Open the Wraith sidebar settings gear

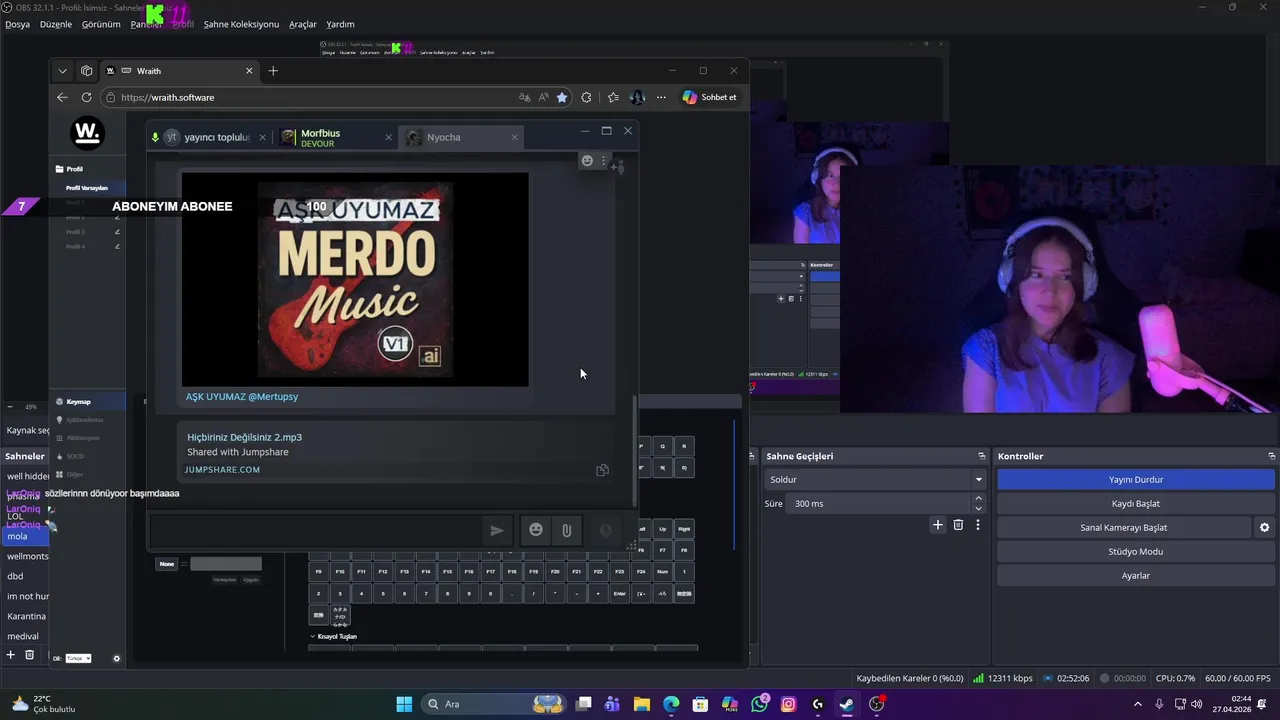[116, 658]
